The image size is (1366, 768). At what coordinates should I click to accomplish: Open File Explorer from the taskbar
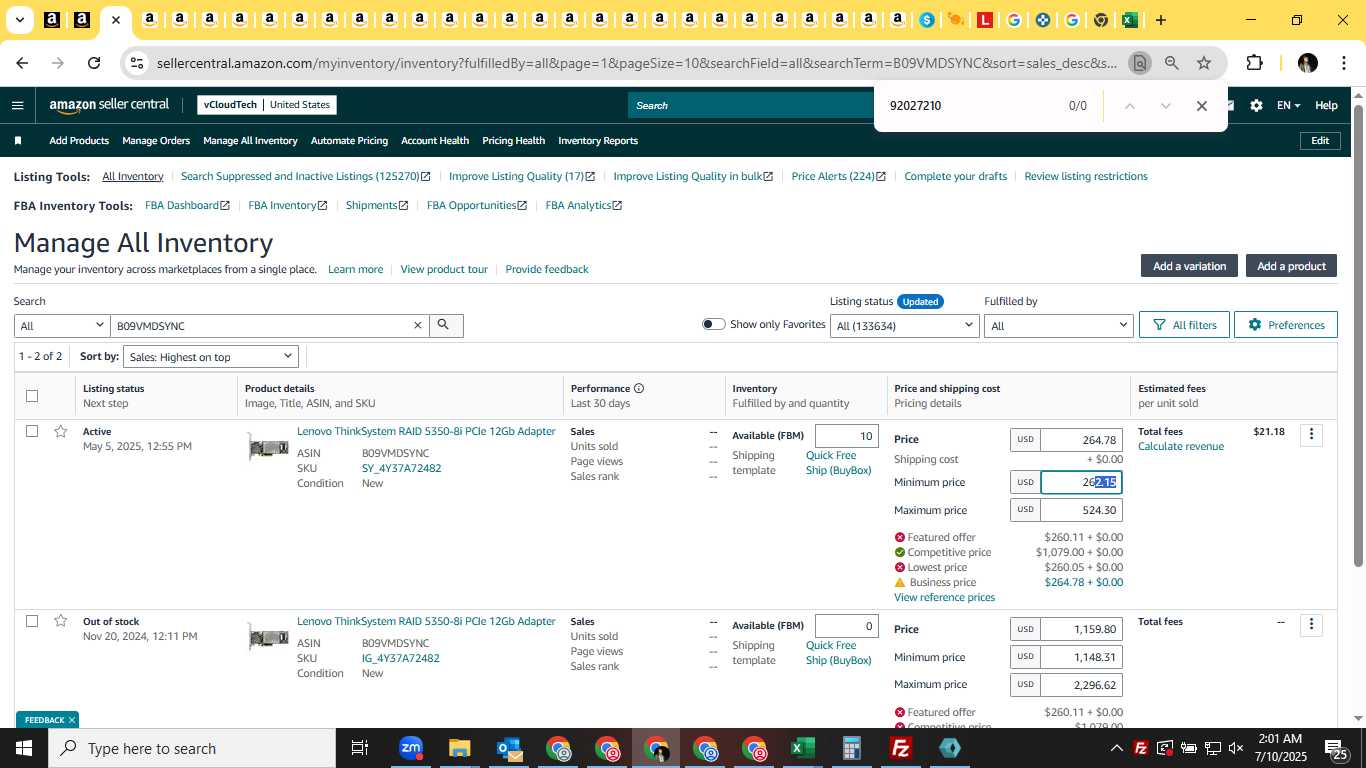pyautogui.click(x=459, y=748)
